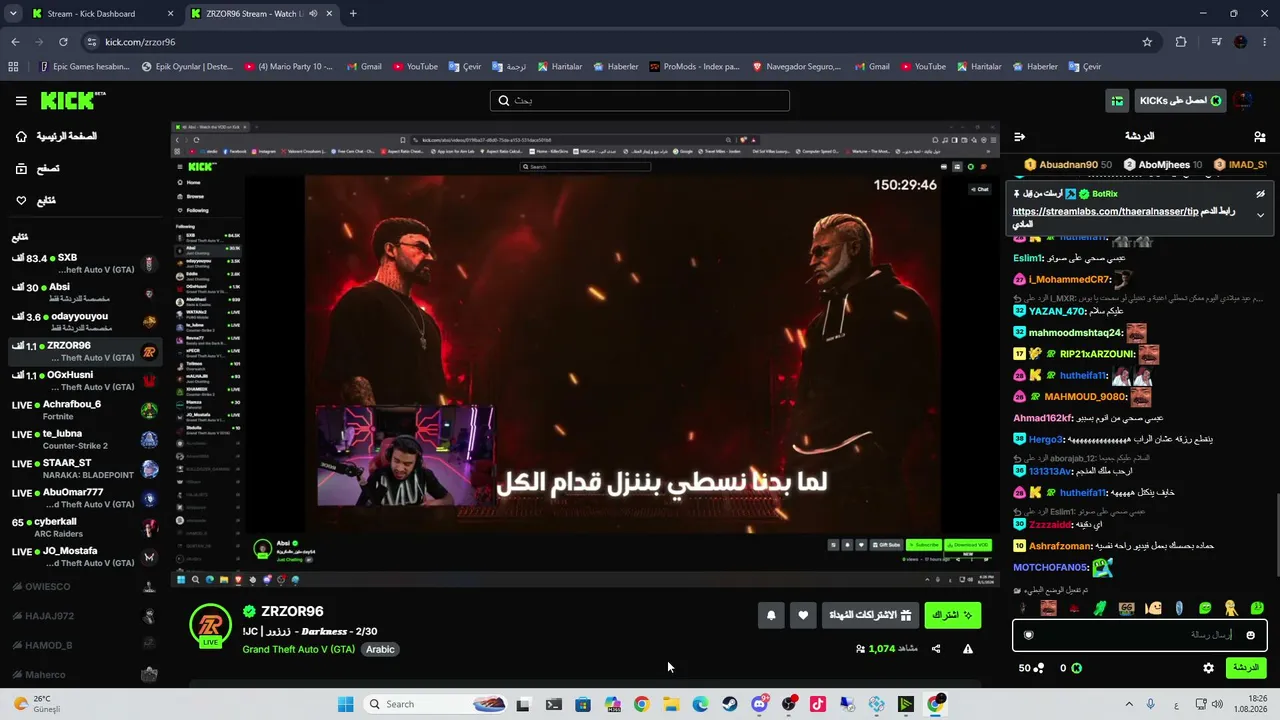Open a new browser tab
The width and height of the screenshot is (1280, 720).
(353, 14)
